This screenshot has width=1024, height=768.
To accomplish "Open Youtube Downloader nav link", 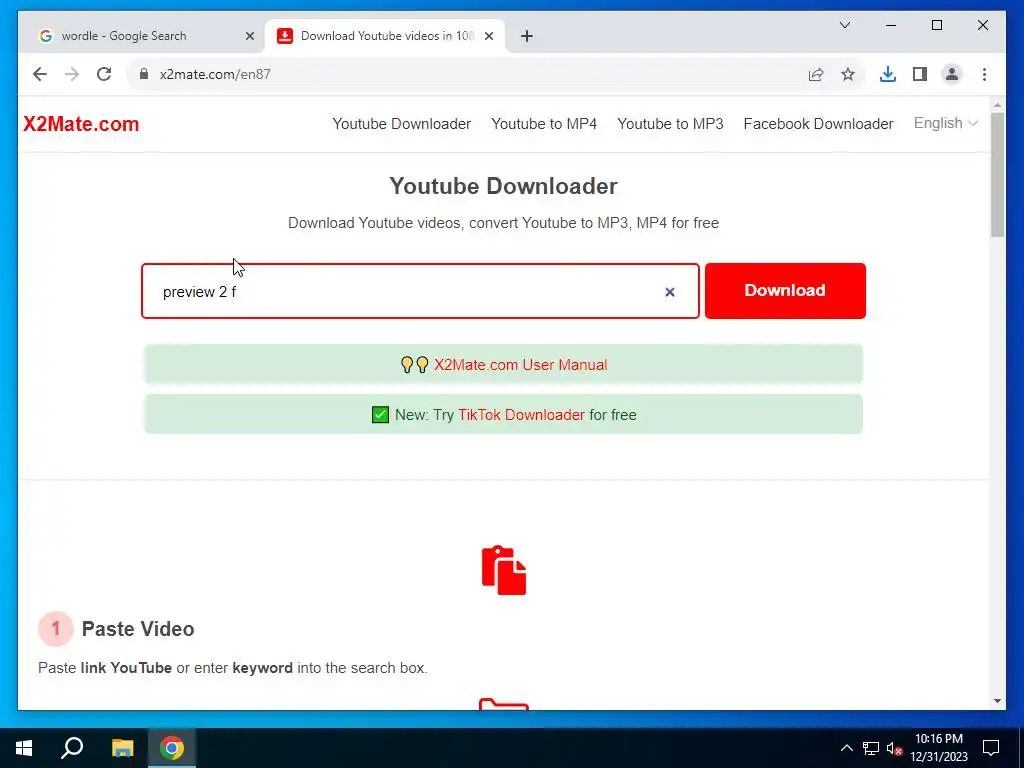I will click(402, 124).
